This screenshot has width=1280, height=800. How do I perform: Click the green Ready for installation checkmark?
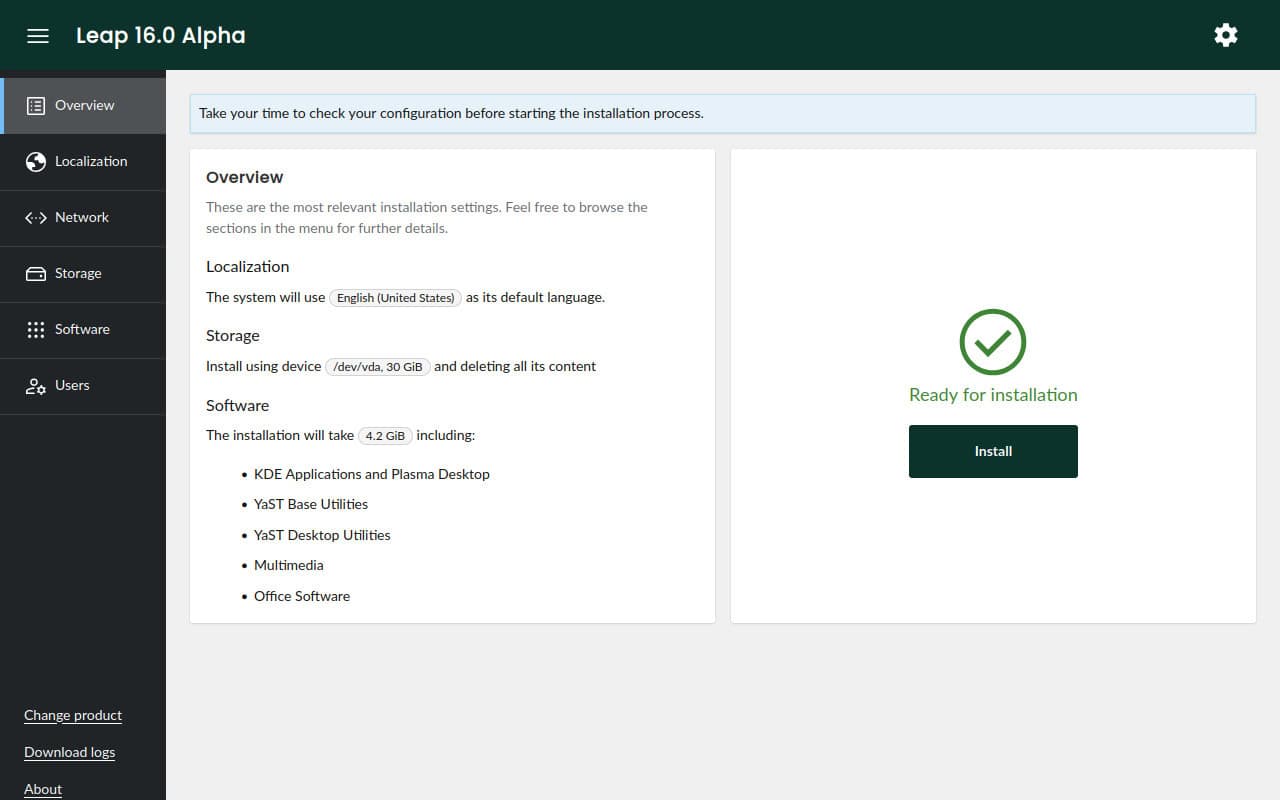992,340
